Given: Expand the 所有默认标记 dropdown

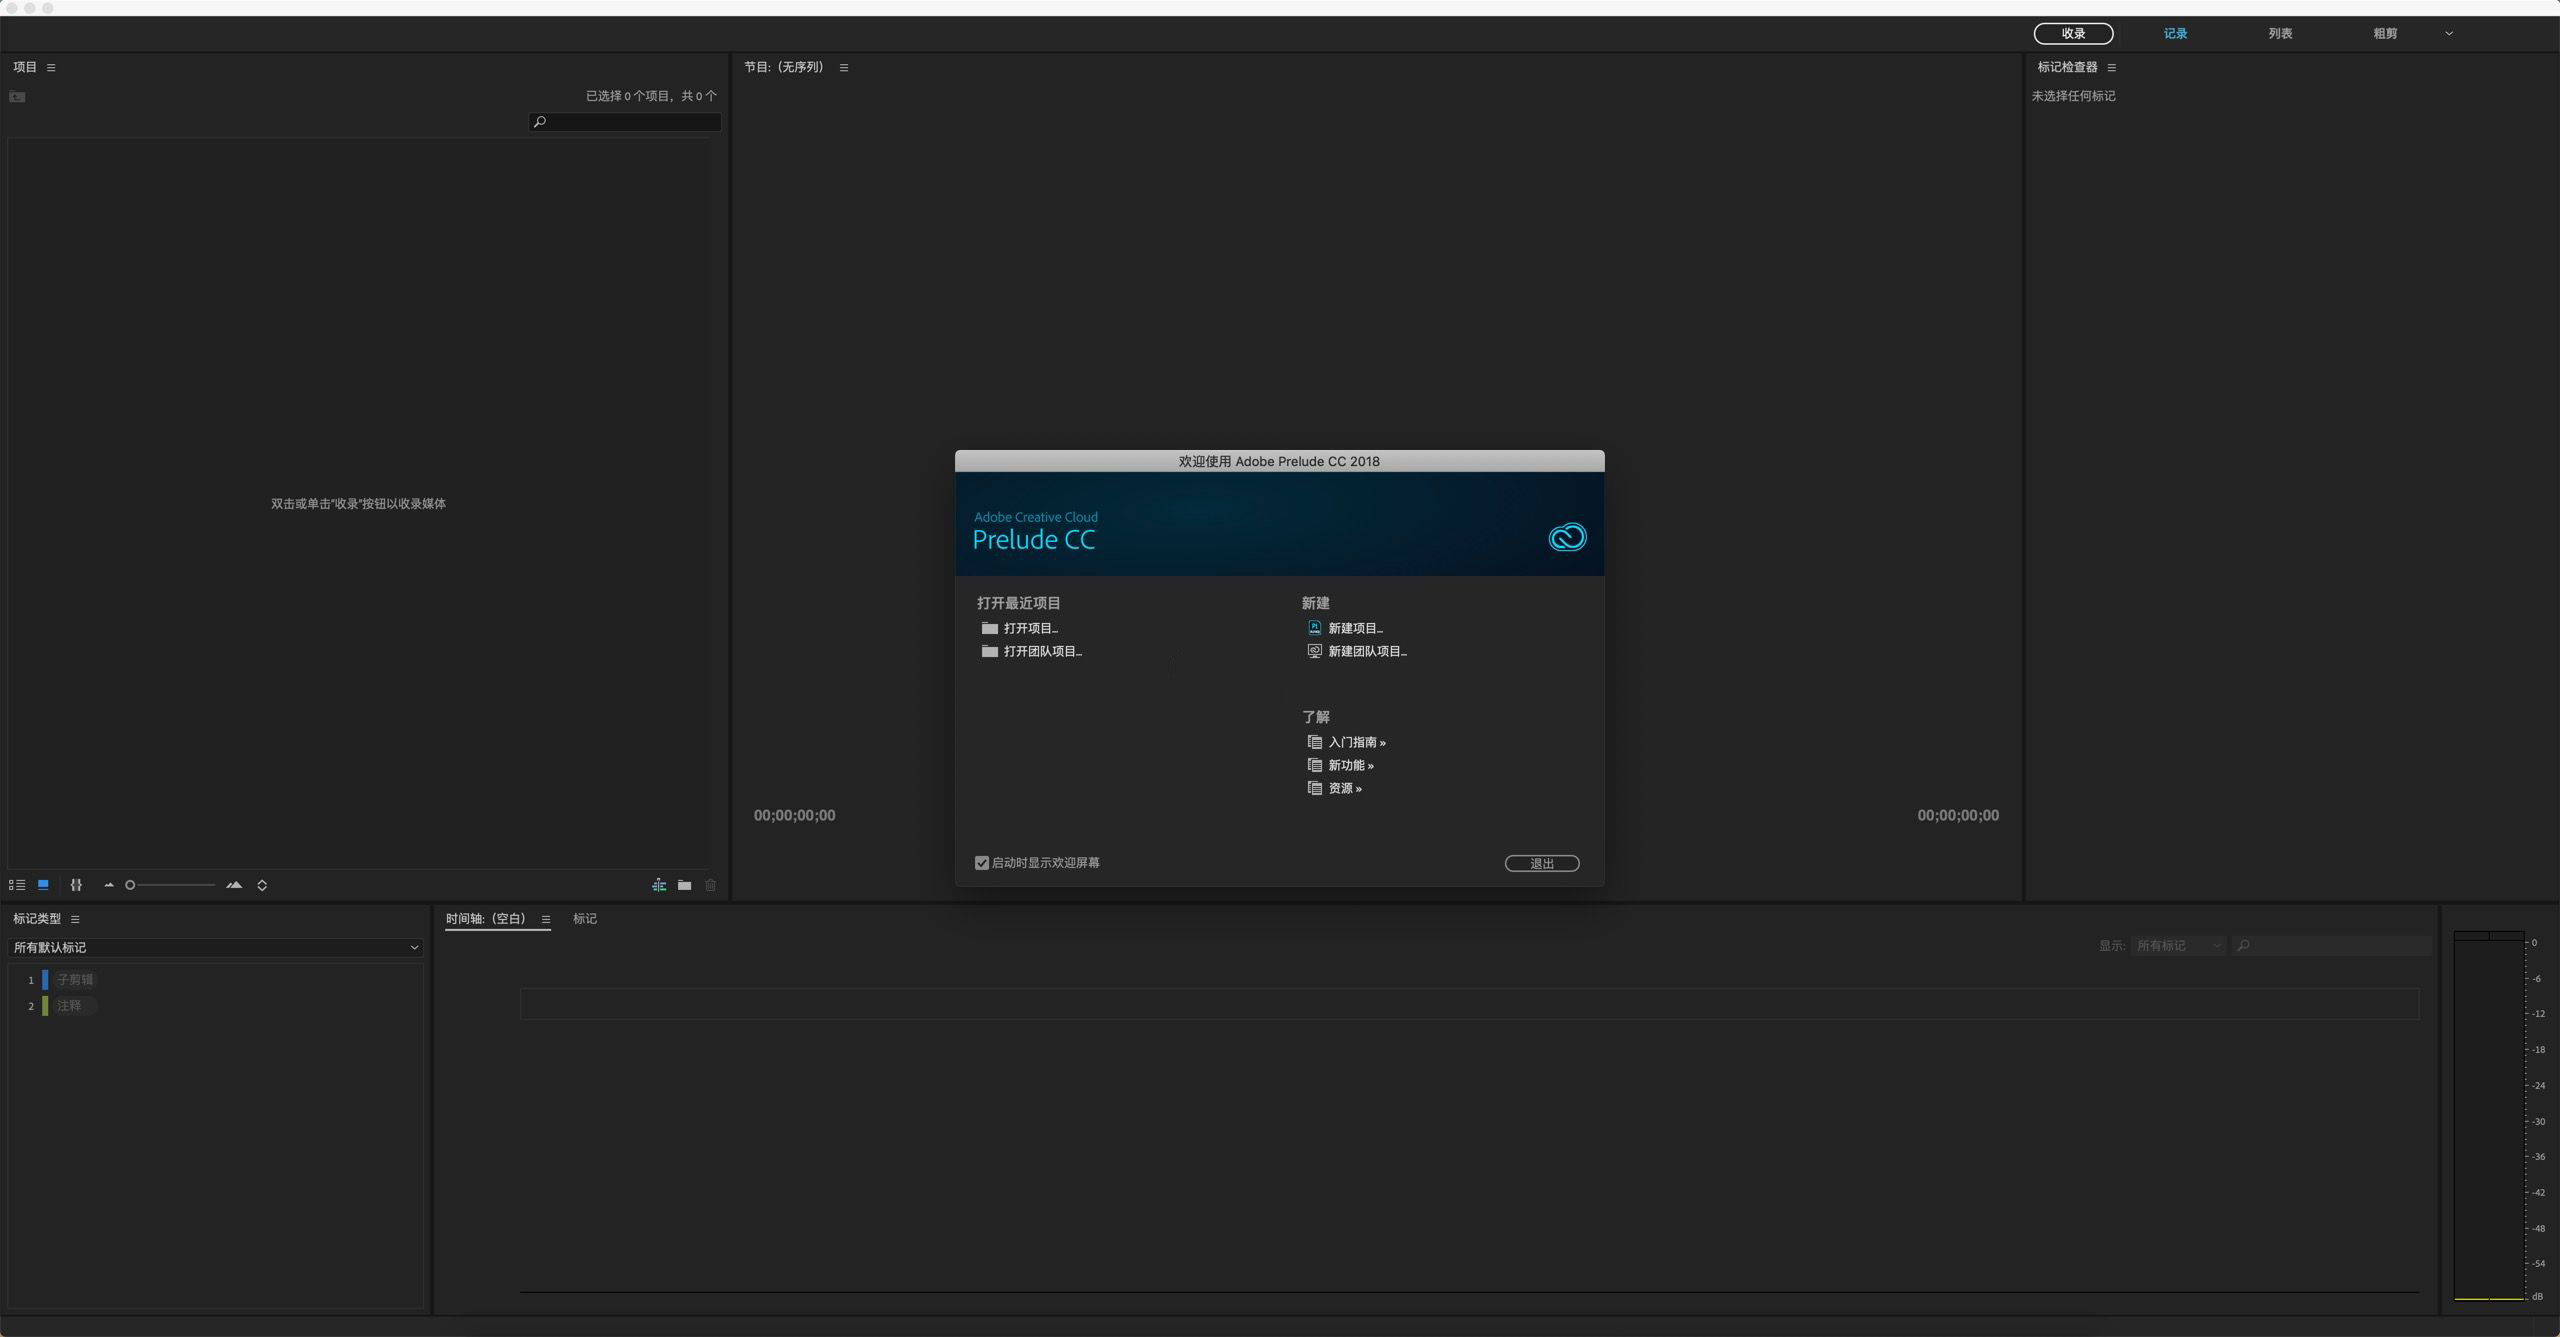Looking at the screenshot, I should click(215, 947).
